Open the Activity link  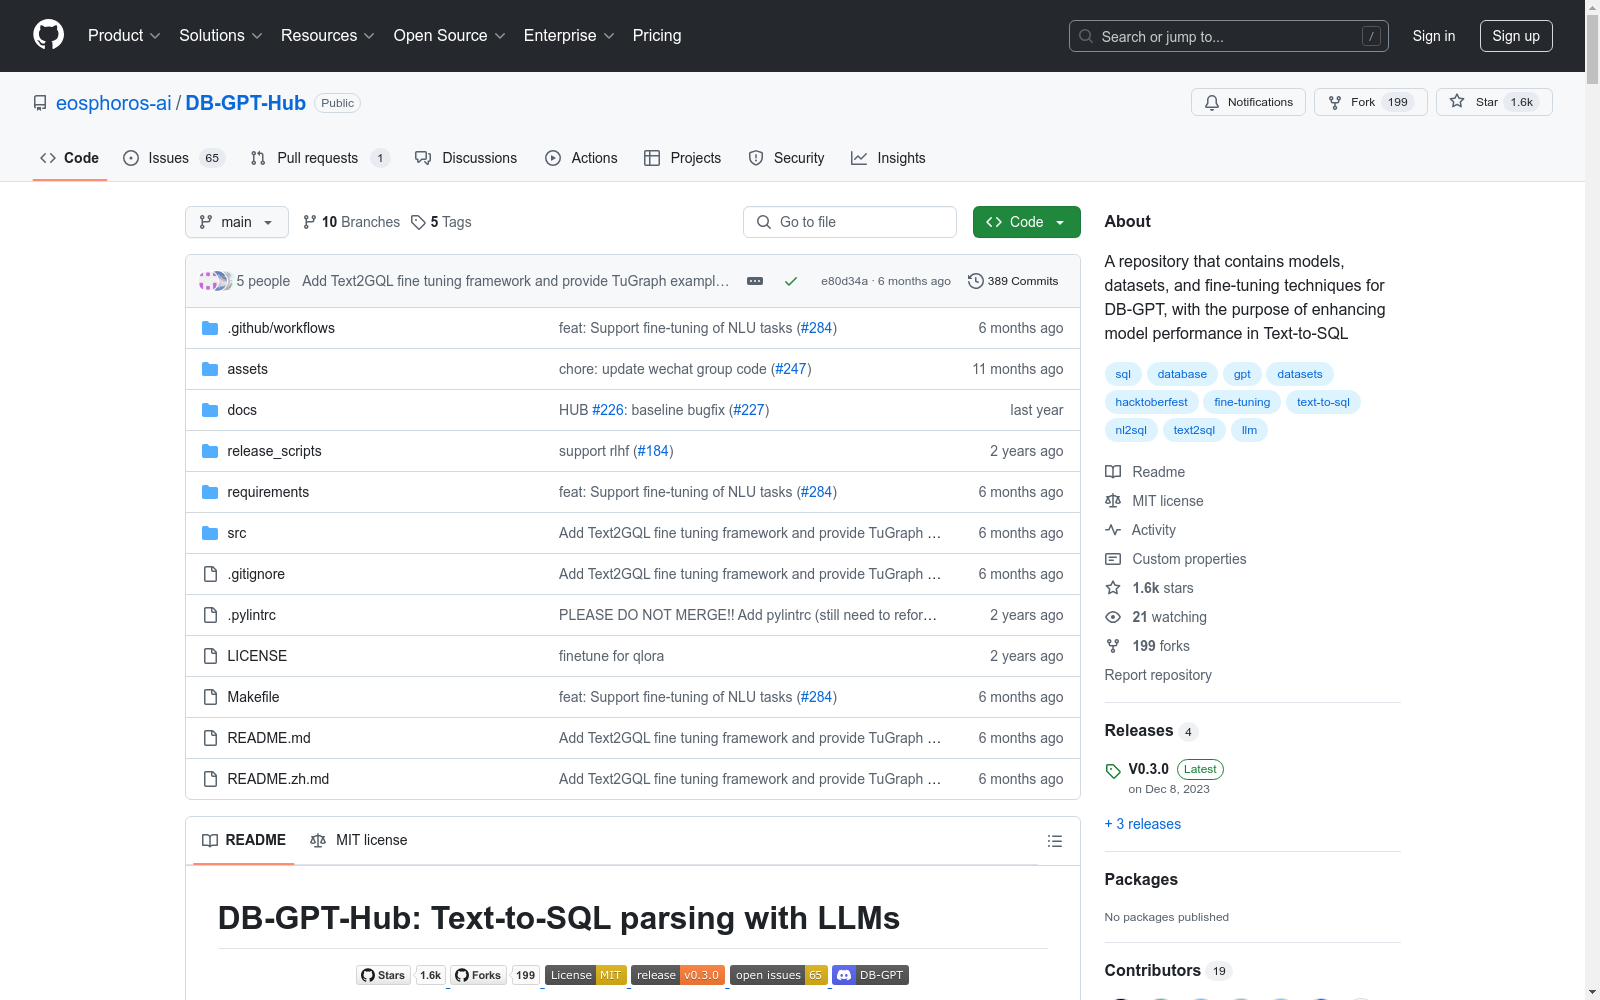[x=1140, y=530]
